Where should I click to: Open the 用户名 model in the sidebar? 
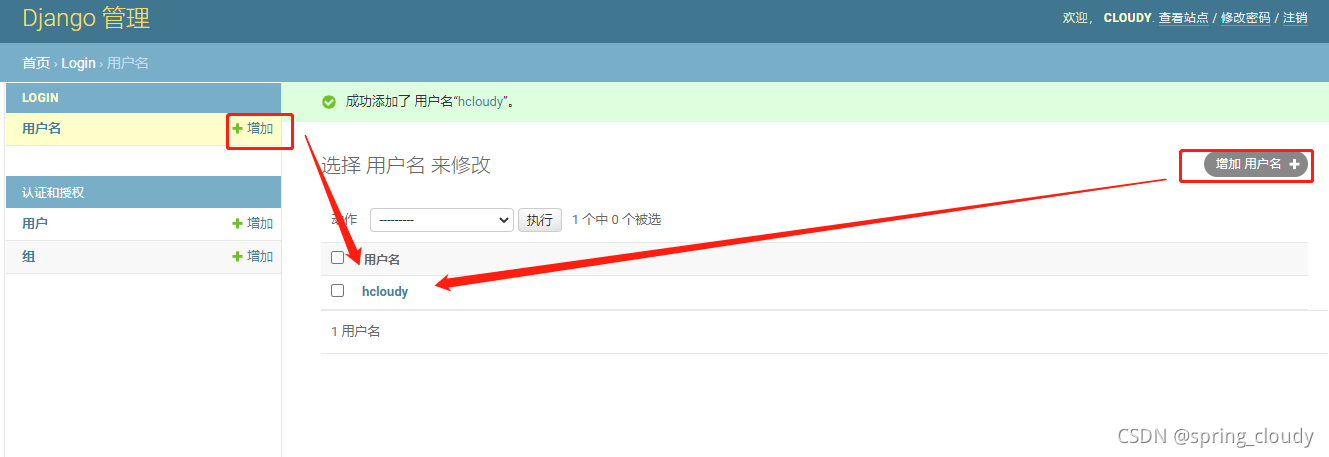click(x=42, y=128)
